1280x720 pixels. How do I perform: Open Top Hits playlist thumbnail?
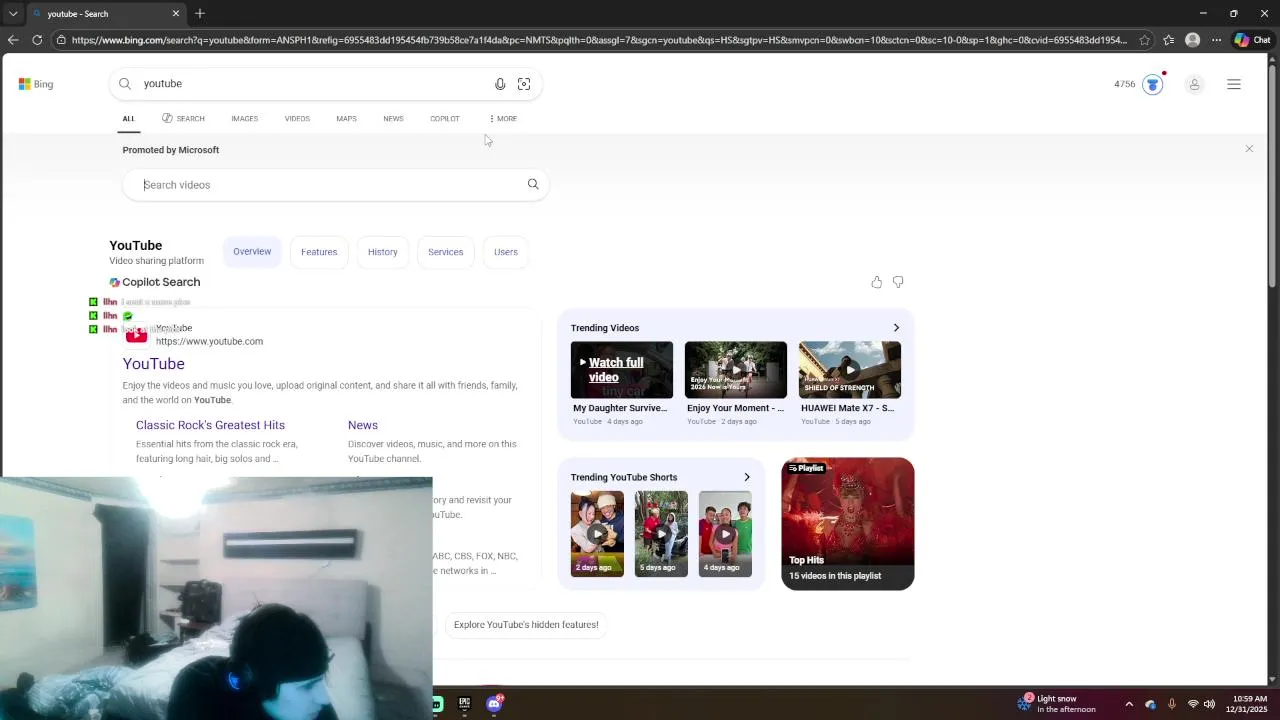coord(848,523)
